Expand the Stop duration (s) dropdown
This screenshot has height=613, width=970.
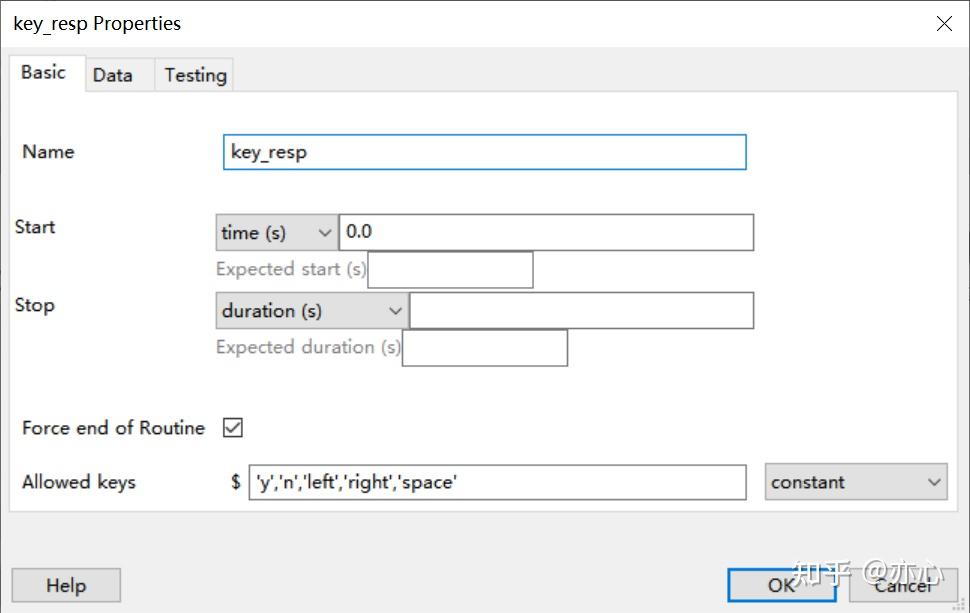tap(311, 311)
